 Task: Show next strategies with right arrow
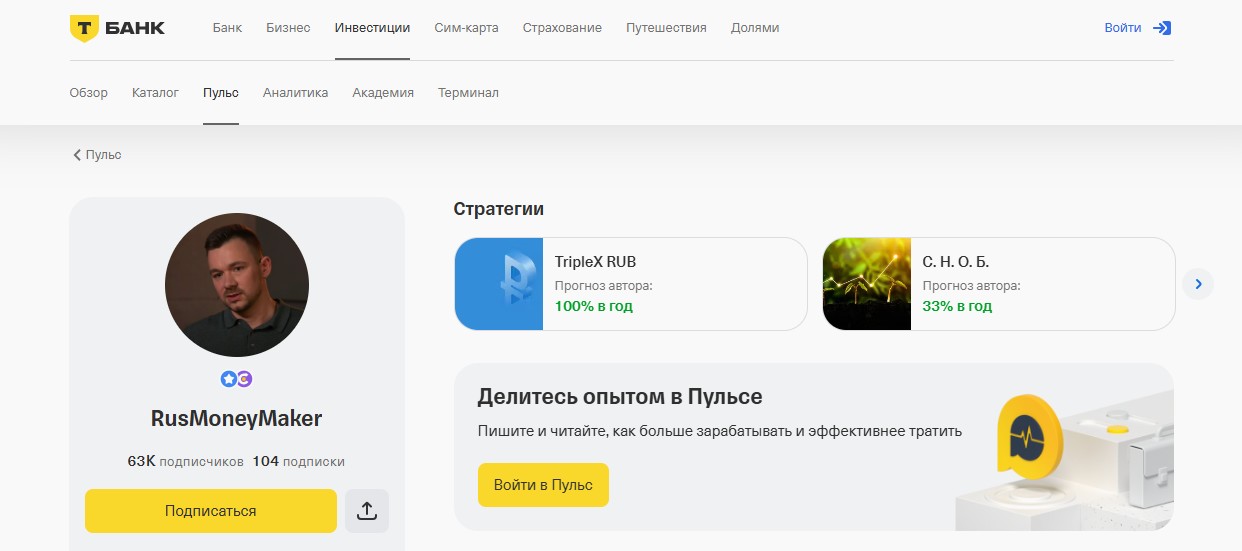click(1198, 284)
